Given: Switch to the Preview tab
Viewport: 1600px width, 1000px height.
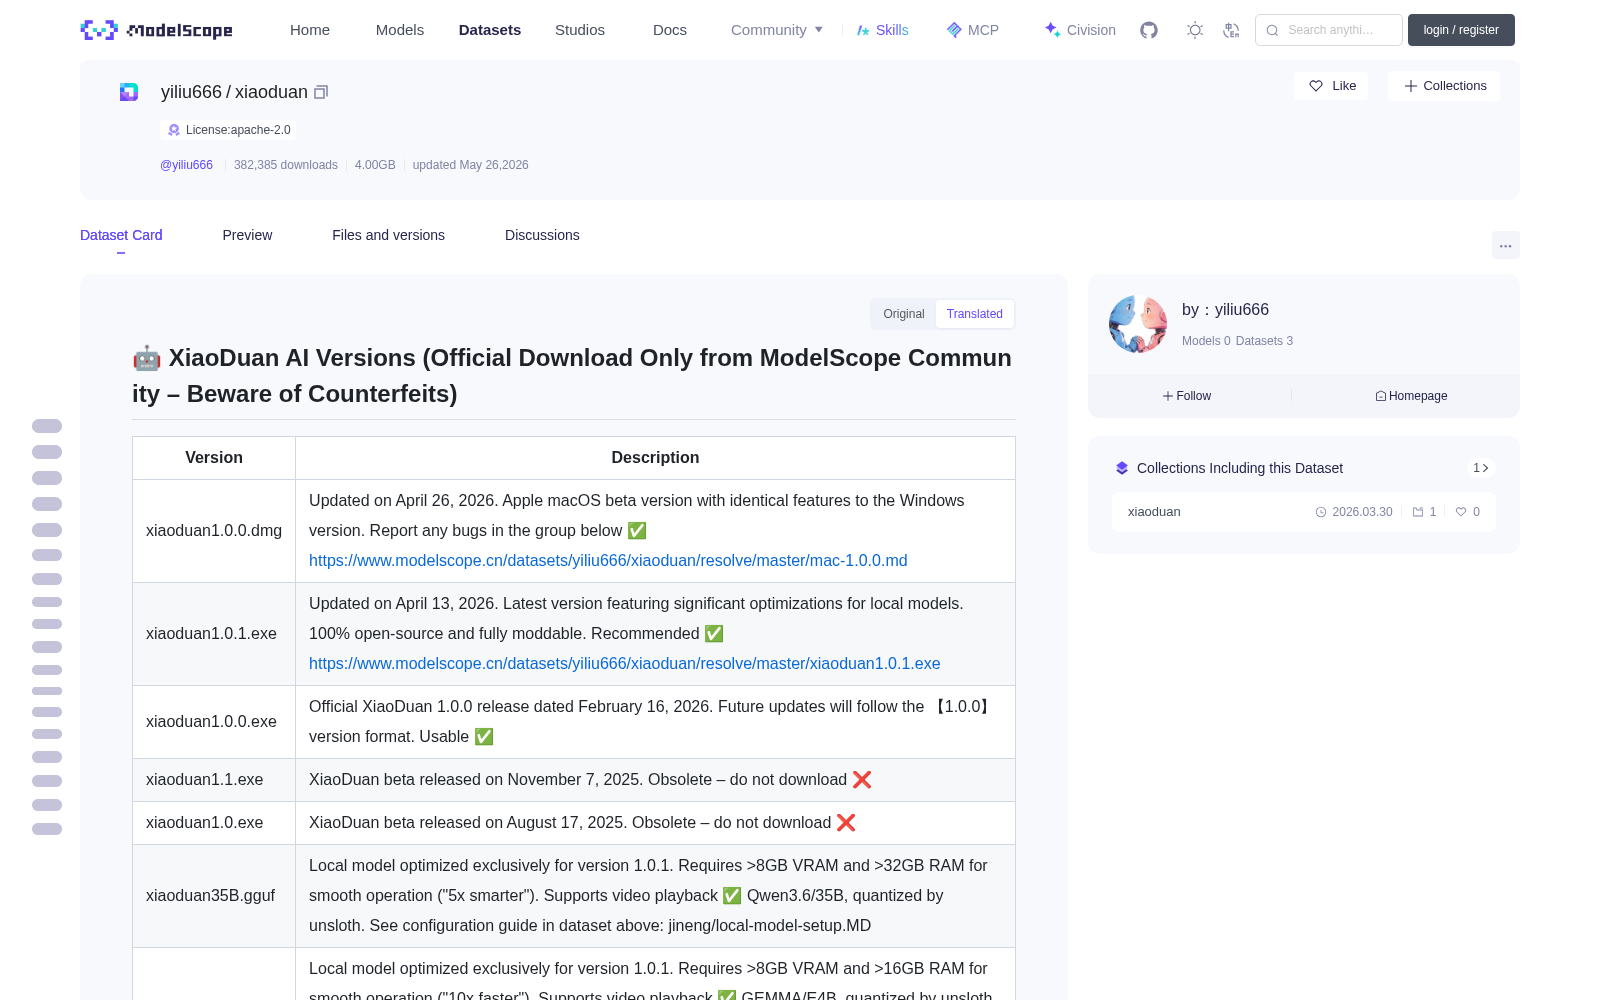Looking at the screenshot, I should [x=247, y=235].
